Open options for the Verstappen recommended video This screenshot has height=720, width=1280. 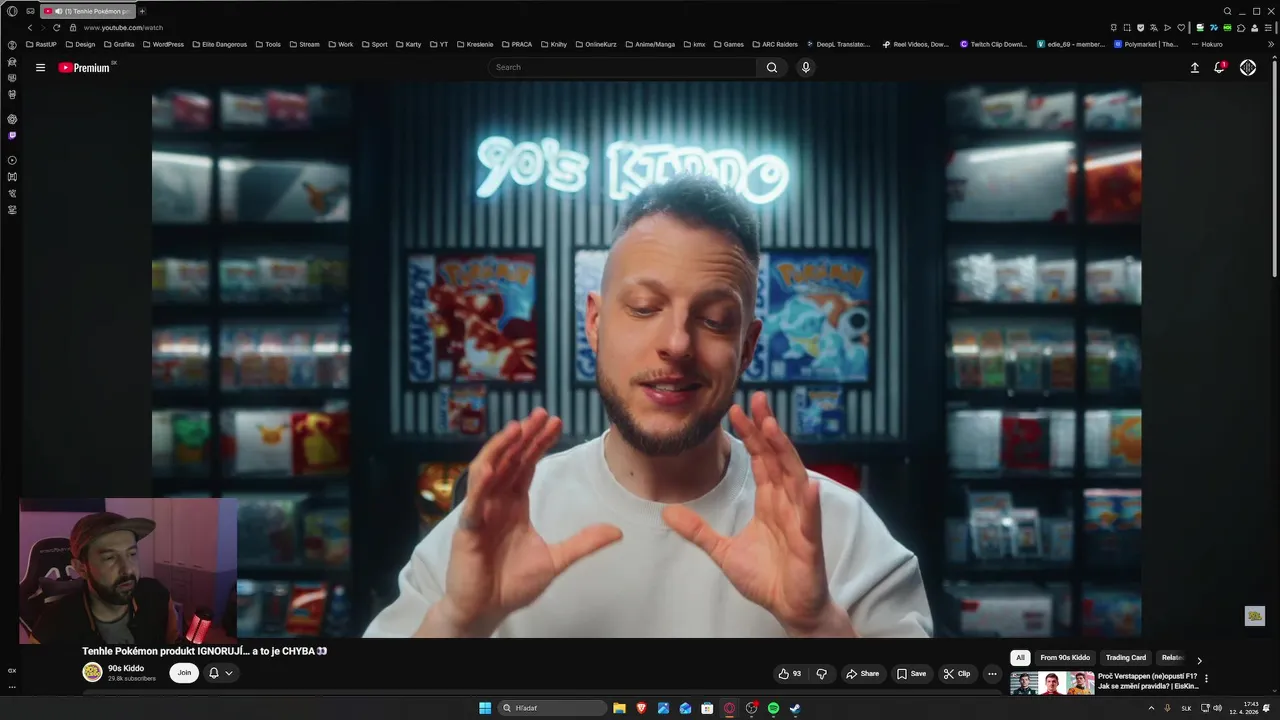[x=1206, y=678]
